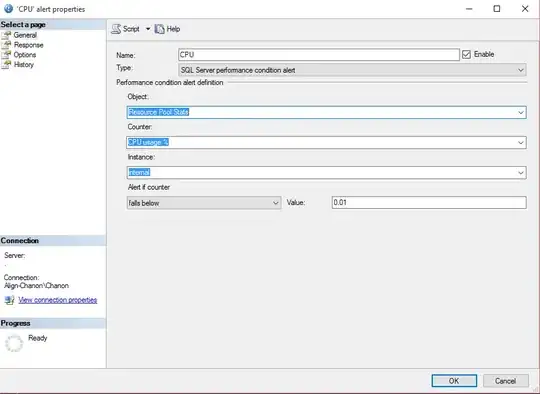Screen dimensions: 540x394
Task: Open the 'falls below' condition dropdown
Action: (x=204, y=203)
